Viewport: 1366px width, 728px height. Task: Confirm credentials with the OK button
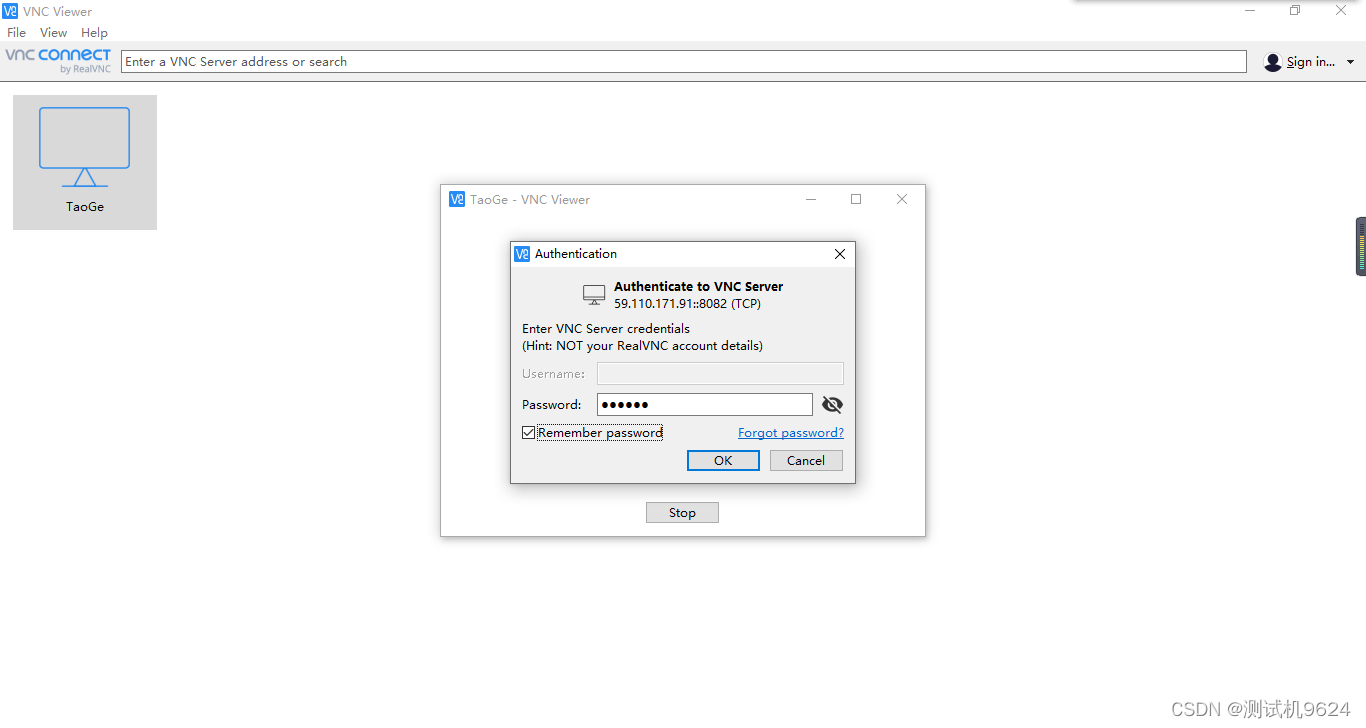click(723, 460)
